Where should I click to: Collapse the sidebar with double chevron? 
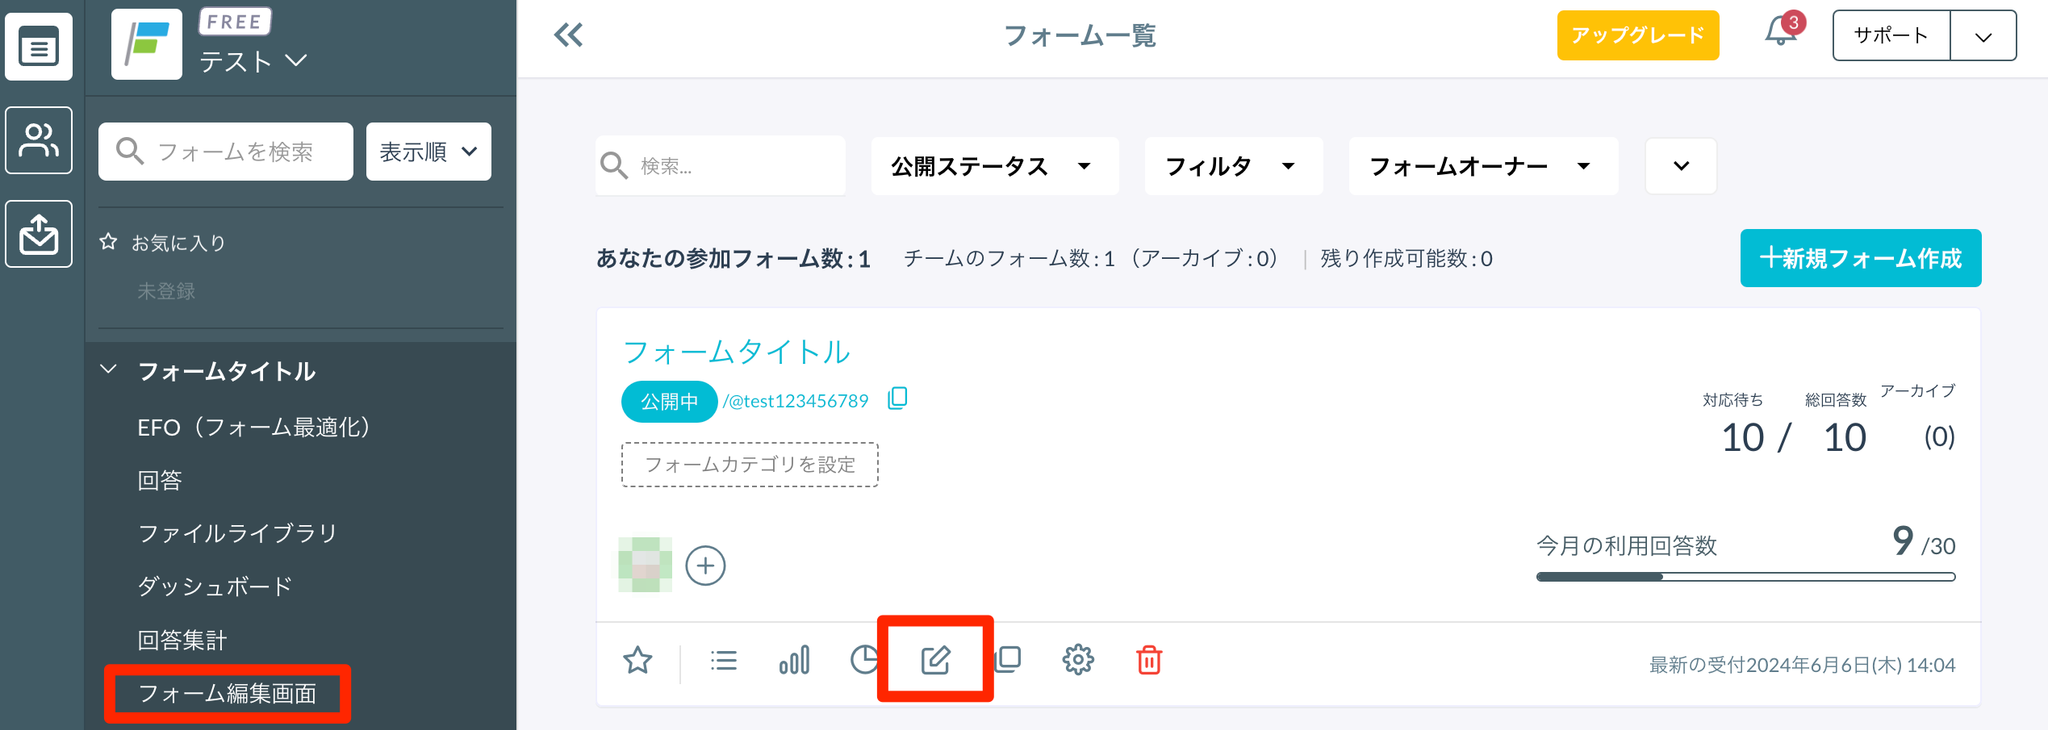click(568, 36)
